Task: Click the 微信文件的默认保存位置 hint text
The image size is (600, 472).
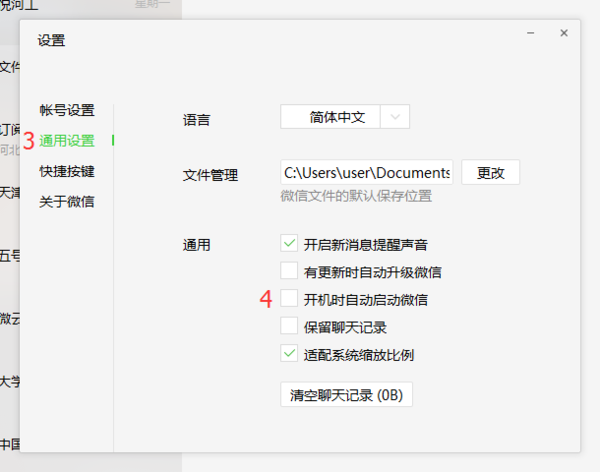Action: point(356,196)
